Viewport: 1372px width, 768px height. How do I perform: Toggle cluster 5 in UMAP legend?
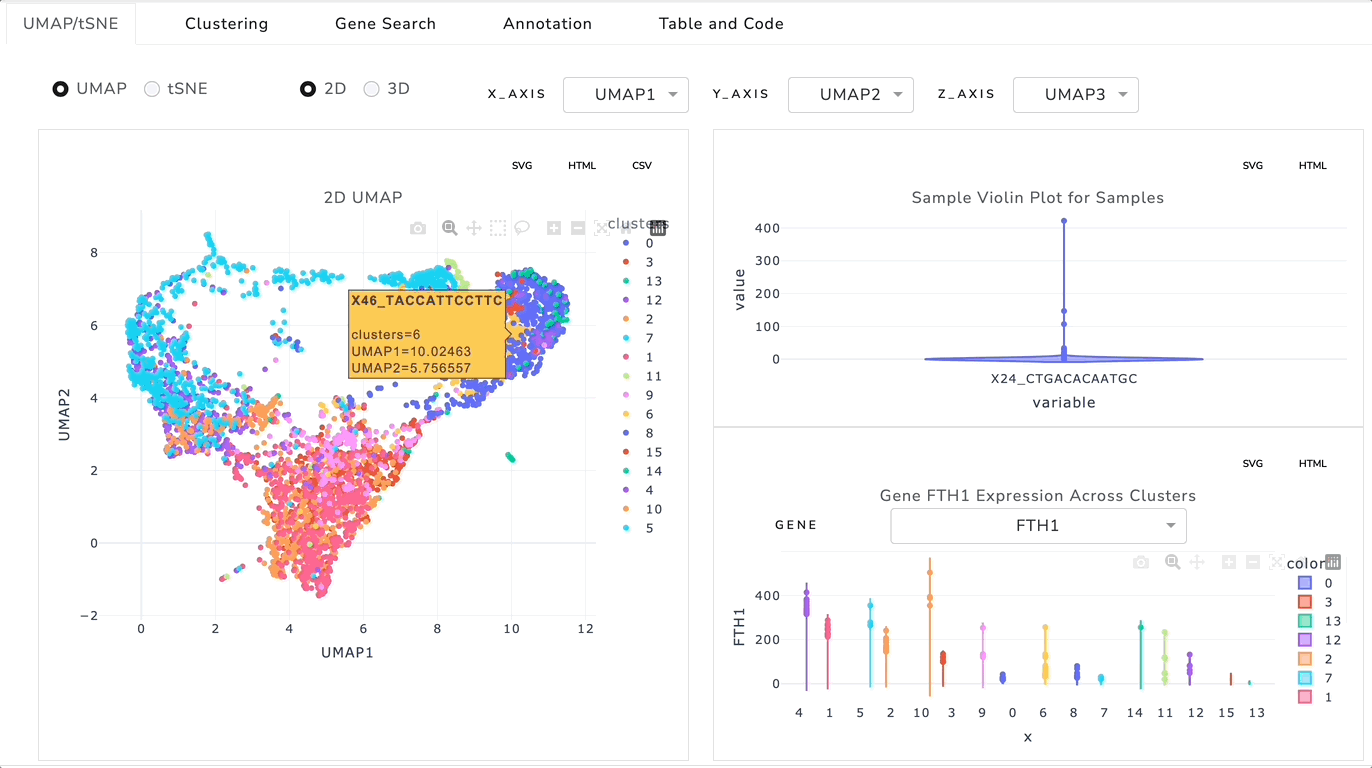638,528
